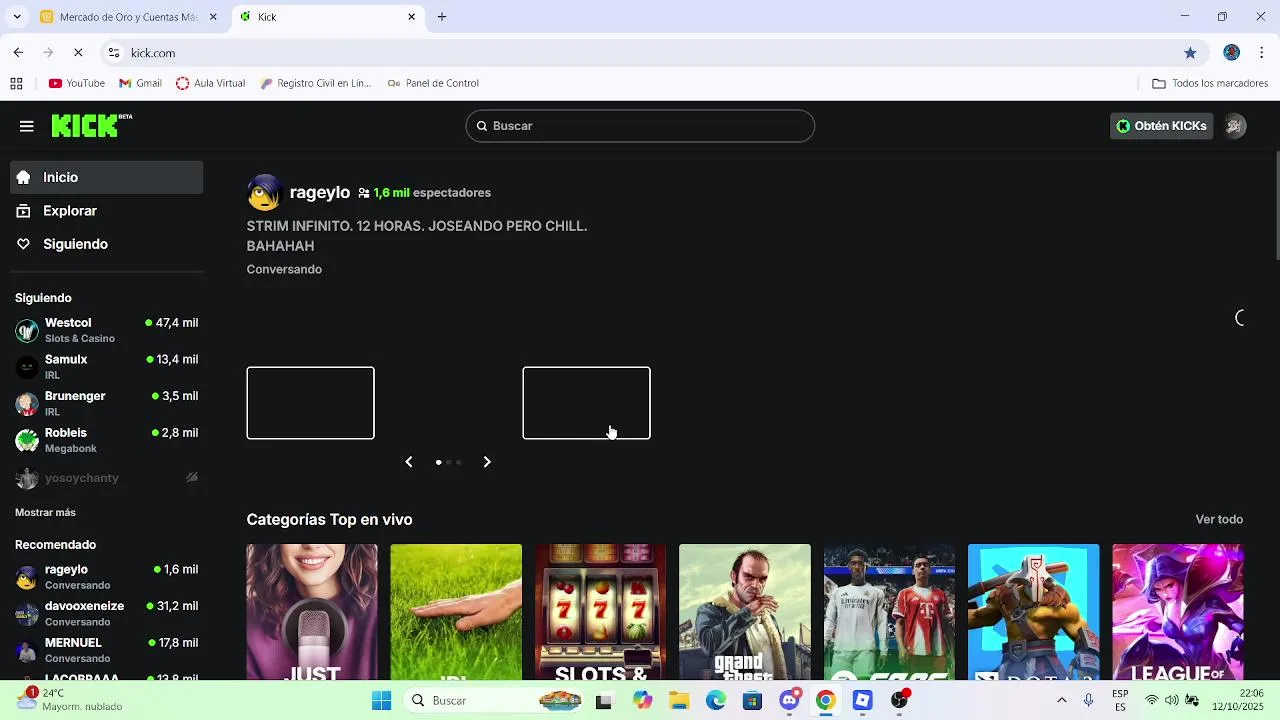The image size is (1280, 720).
Task: Show hidden system tray icons
Action: 1061,701
